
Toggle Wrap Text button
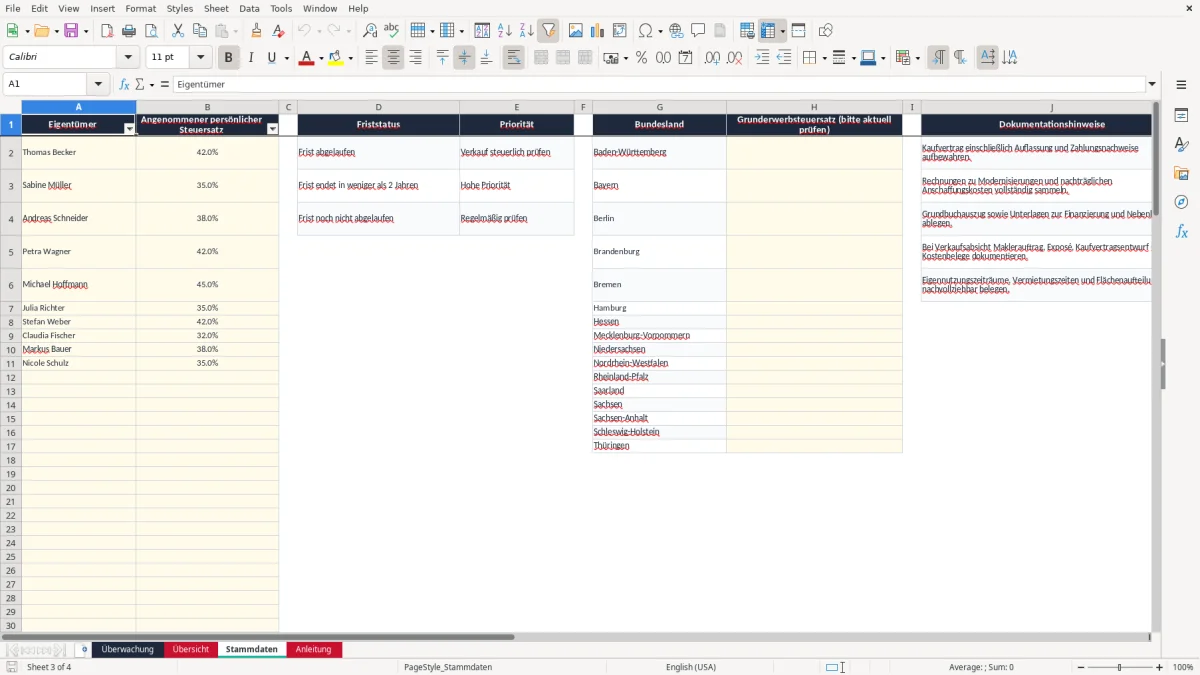[513, 58]
